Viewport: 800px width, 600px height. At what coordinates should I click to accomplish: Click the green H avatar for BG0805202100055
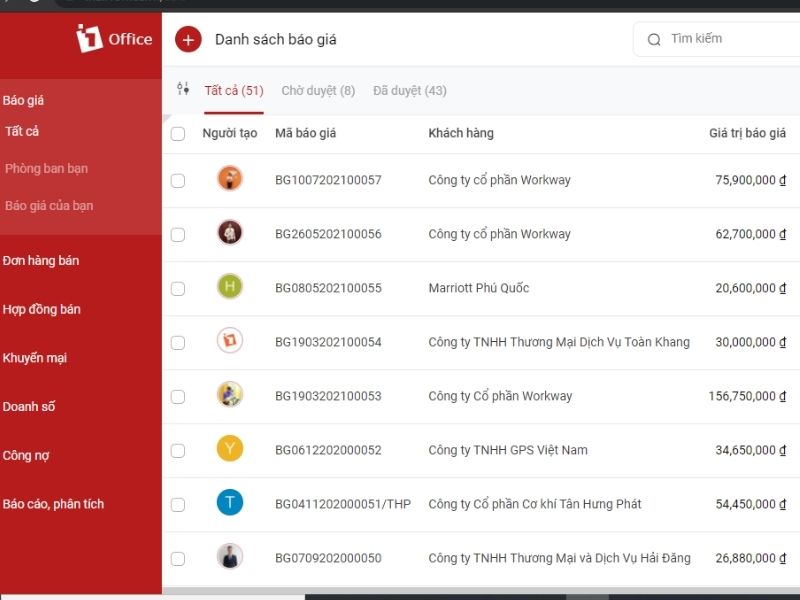[230, 286]
